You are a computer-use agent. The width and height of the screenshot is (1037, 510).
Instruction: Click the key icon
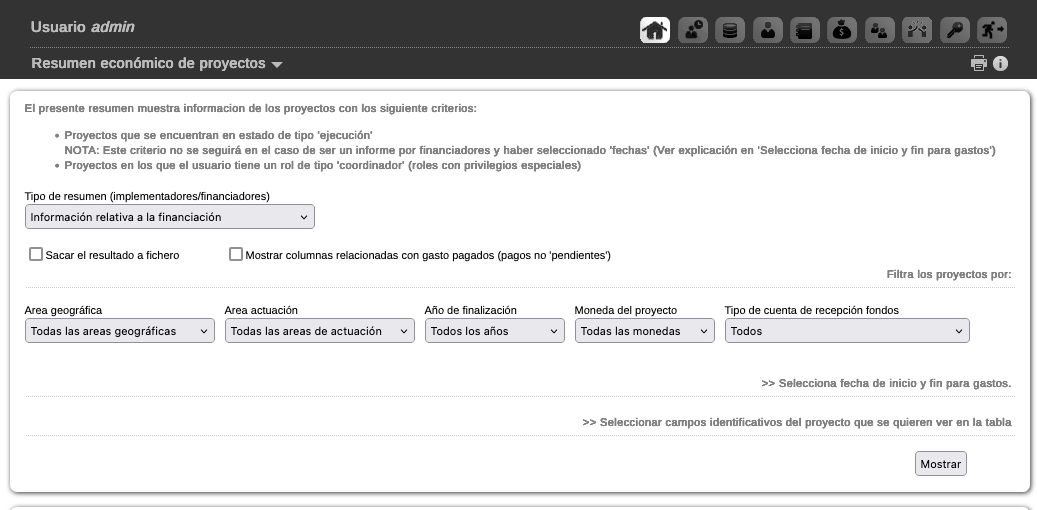point(954,30)
